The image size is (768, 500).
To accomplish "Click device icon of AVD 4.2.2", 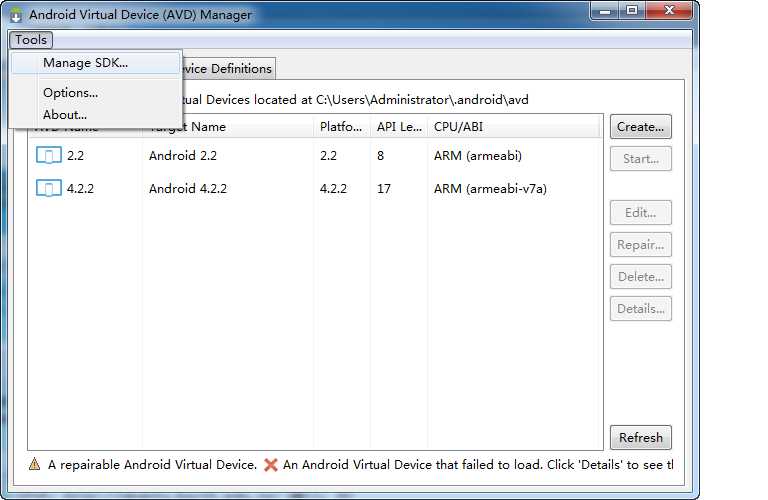I will pyautogui.click(x=48, y=189).
